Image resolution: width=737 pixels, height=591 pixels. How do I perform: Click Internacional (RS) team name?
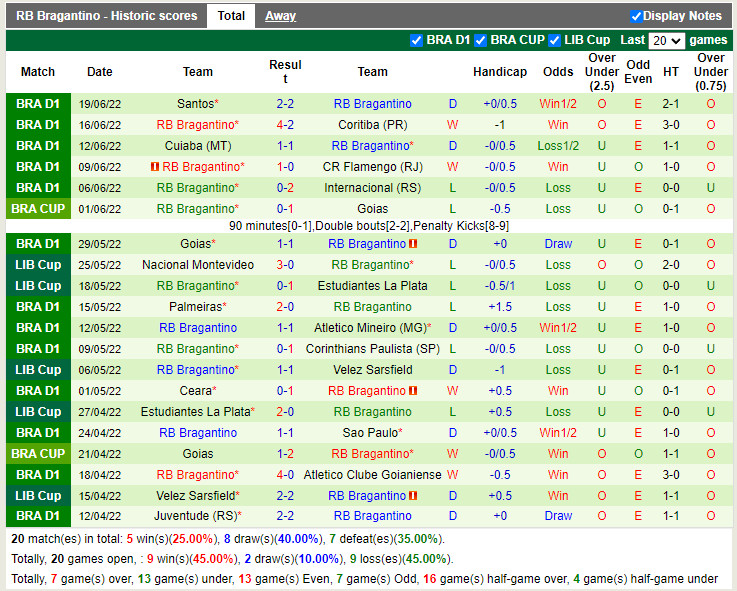coord(373,188)
